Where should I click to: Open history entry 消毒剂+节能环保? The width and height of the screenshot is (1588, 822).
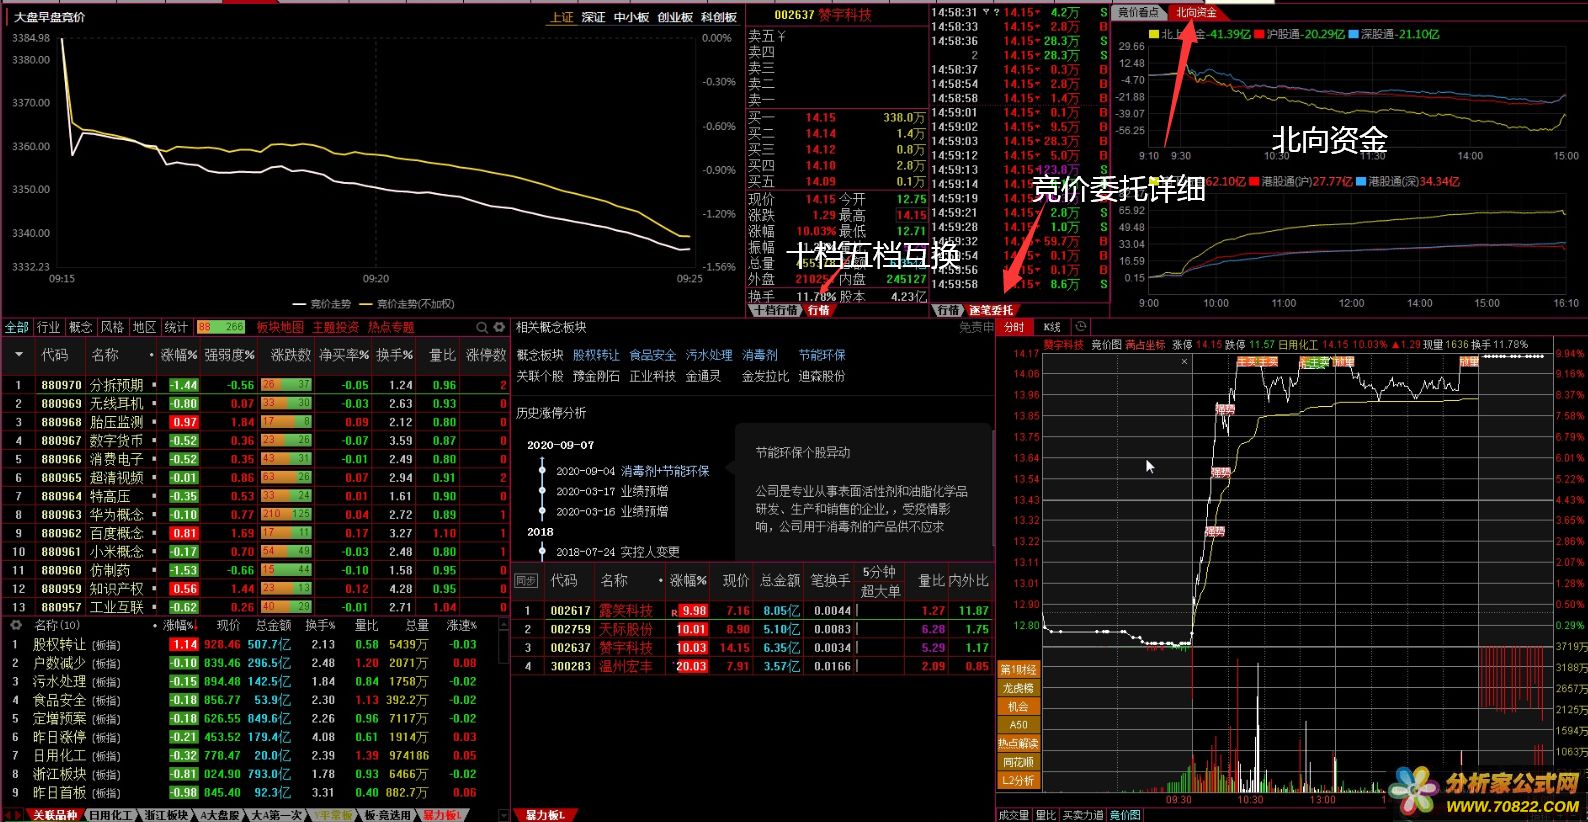click(665, 471)
